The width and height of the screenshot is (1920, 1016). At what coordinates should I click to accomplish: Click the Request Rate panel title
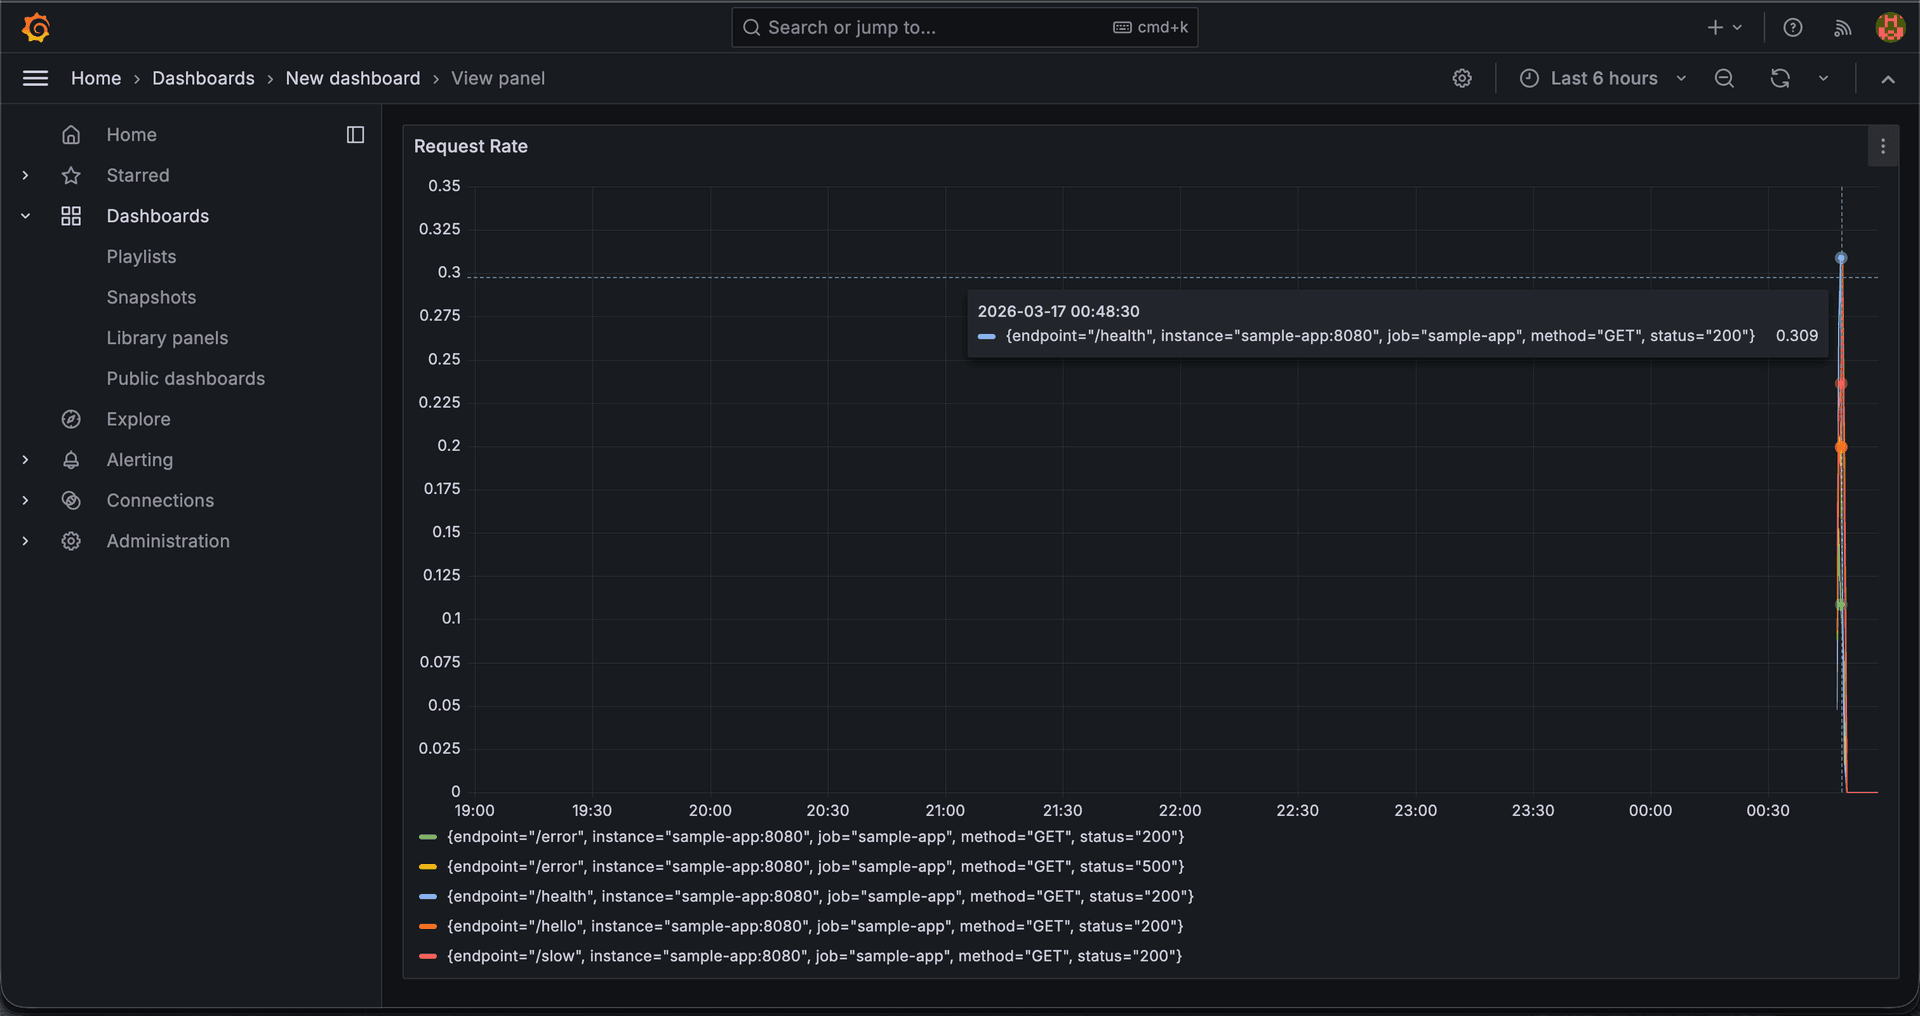coord(471,146)
